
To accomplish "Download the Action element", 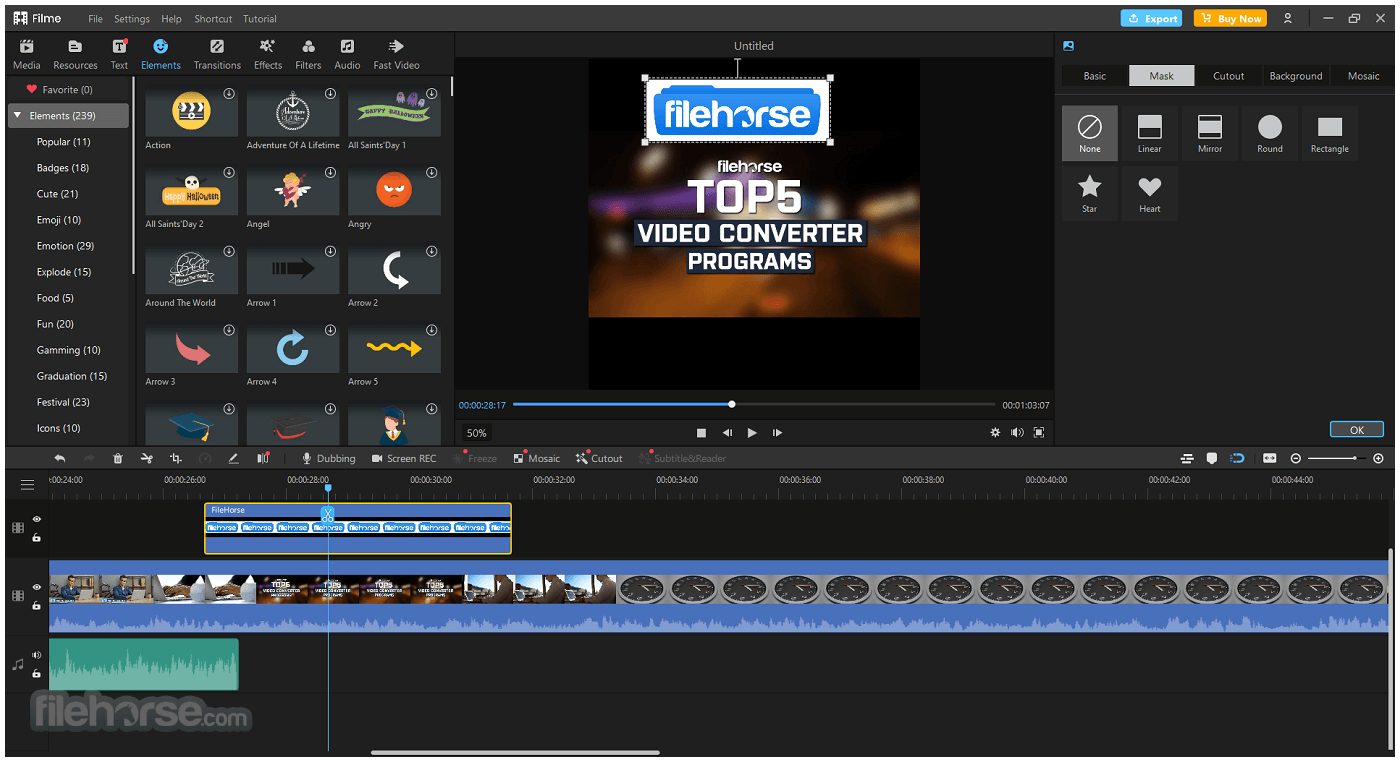I will pyautogui.click(x=229, y=94).
